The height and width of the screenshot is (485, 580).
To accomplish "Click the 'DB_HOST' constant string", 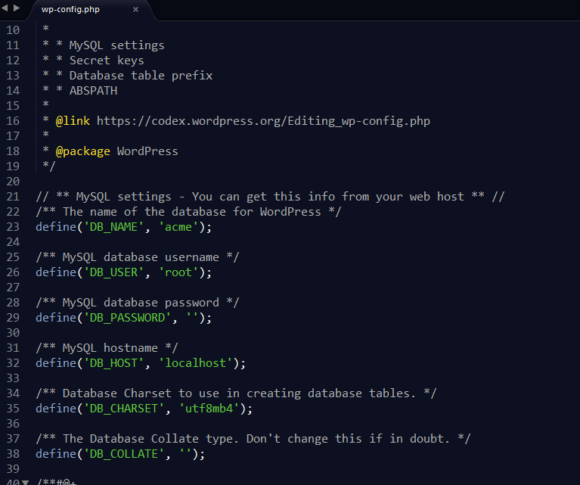I will pyautogui.click(x=114, y=363).
